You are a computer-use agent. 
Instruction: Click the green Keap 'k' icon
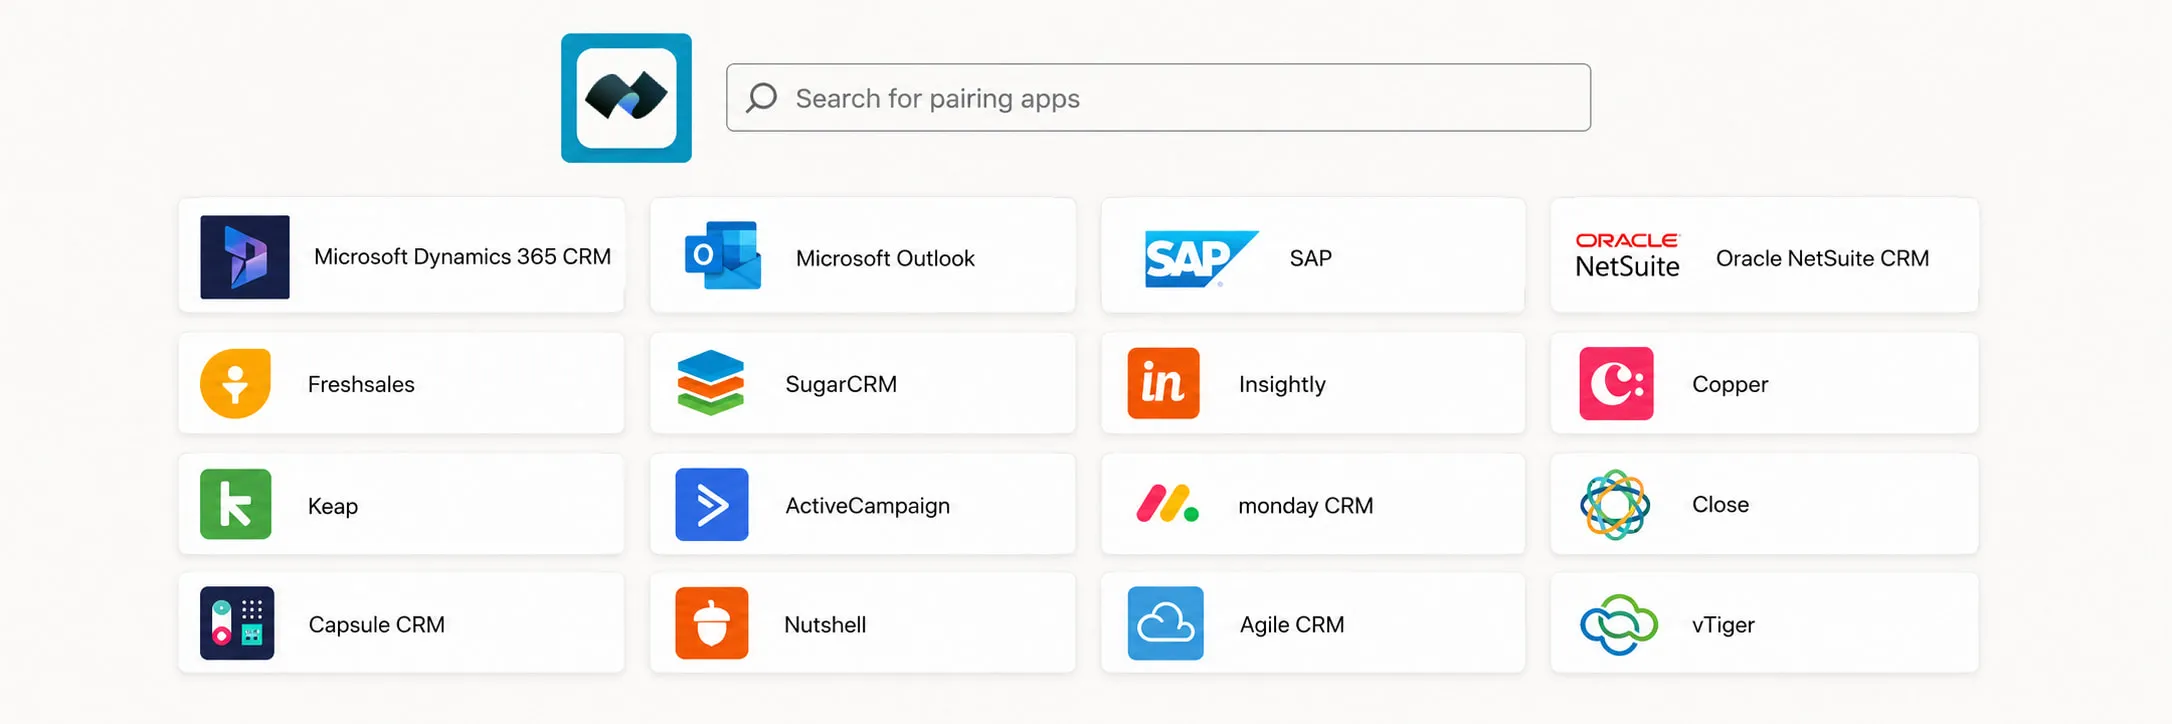tap(236, 504)
